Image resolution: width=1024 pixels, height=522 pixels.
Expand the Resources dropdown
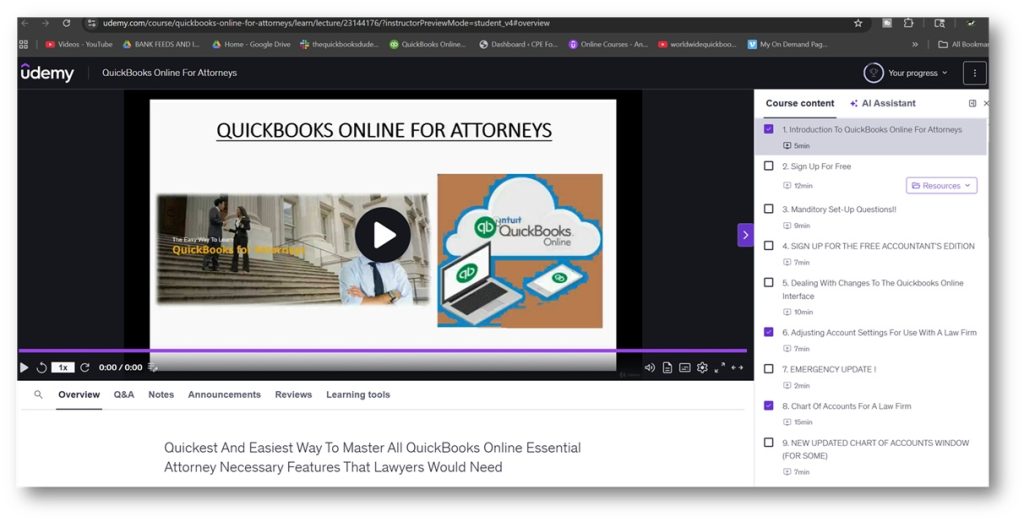(x=941, y=186)
